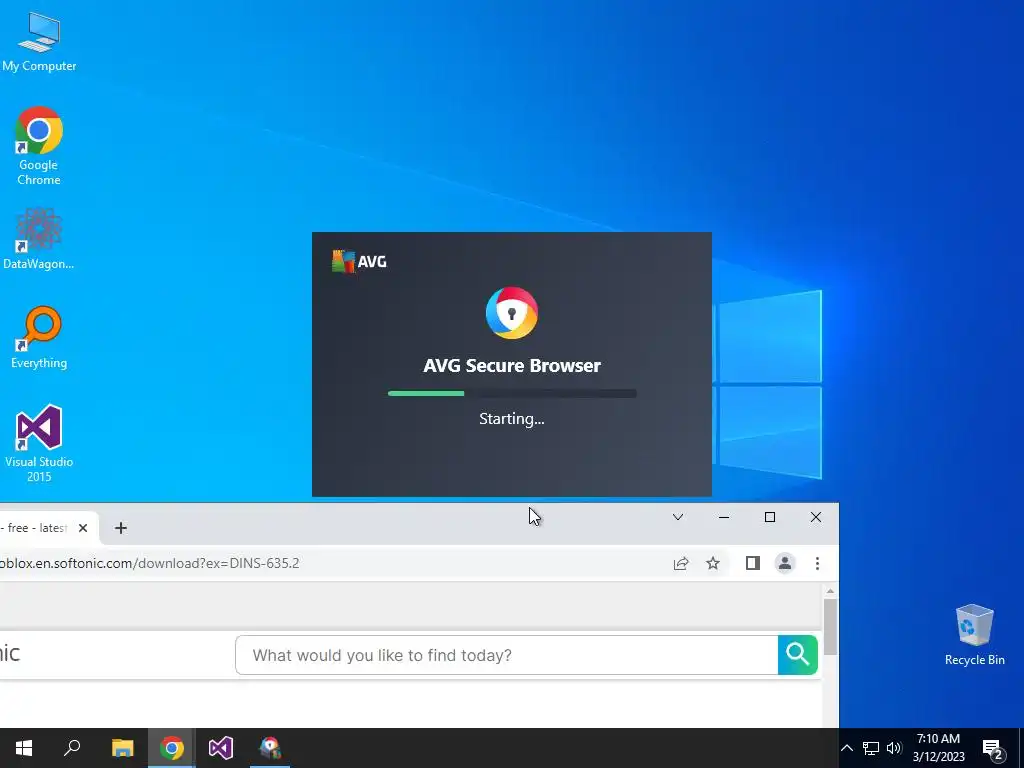Switch to the Softonic 'free - latest' tab
Screen dimensions: 1024x768
coord(36,528)
